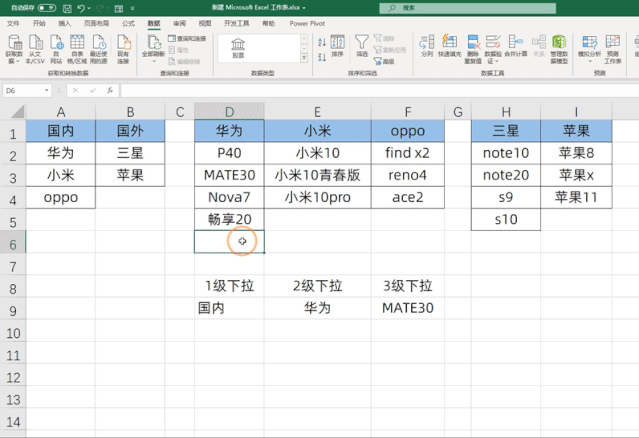Select cell containing 小米10青春版
This screenshot has width=639, height=438.
coord(317,175)
